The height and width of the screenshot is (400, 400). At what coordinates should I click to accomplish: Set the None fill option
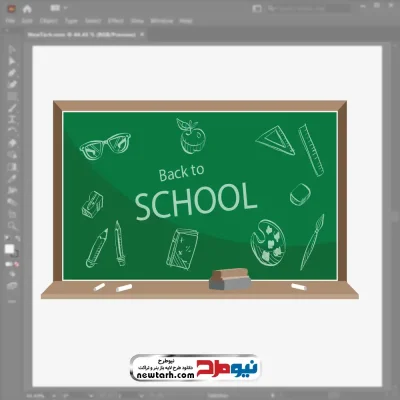(17, 264)
